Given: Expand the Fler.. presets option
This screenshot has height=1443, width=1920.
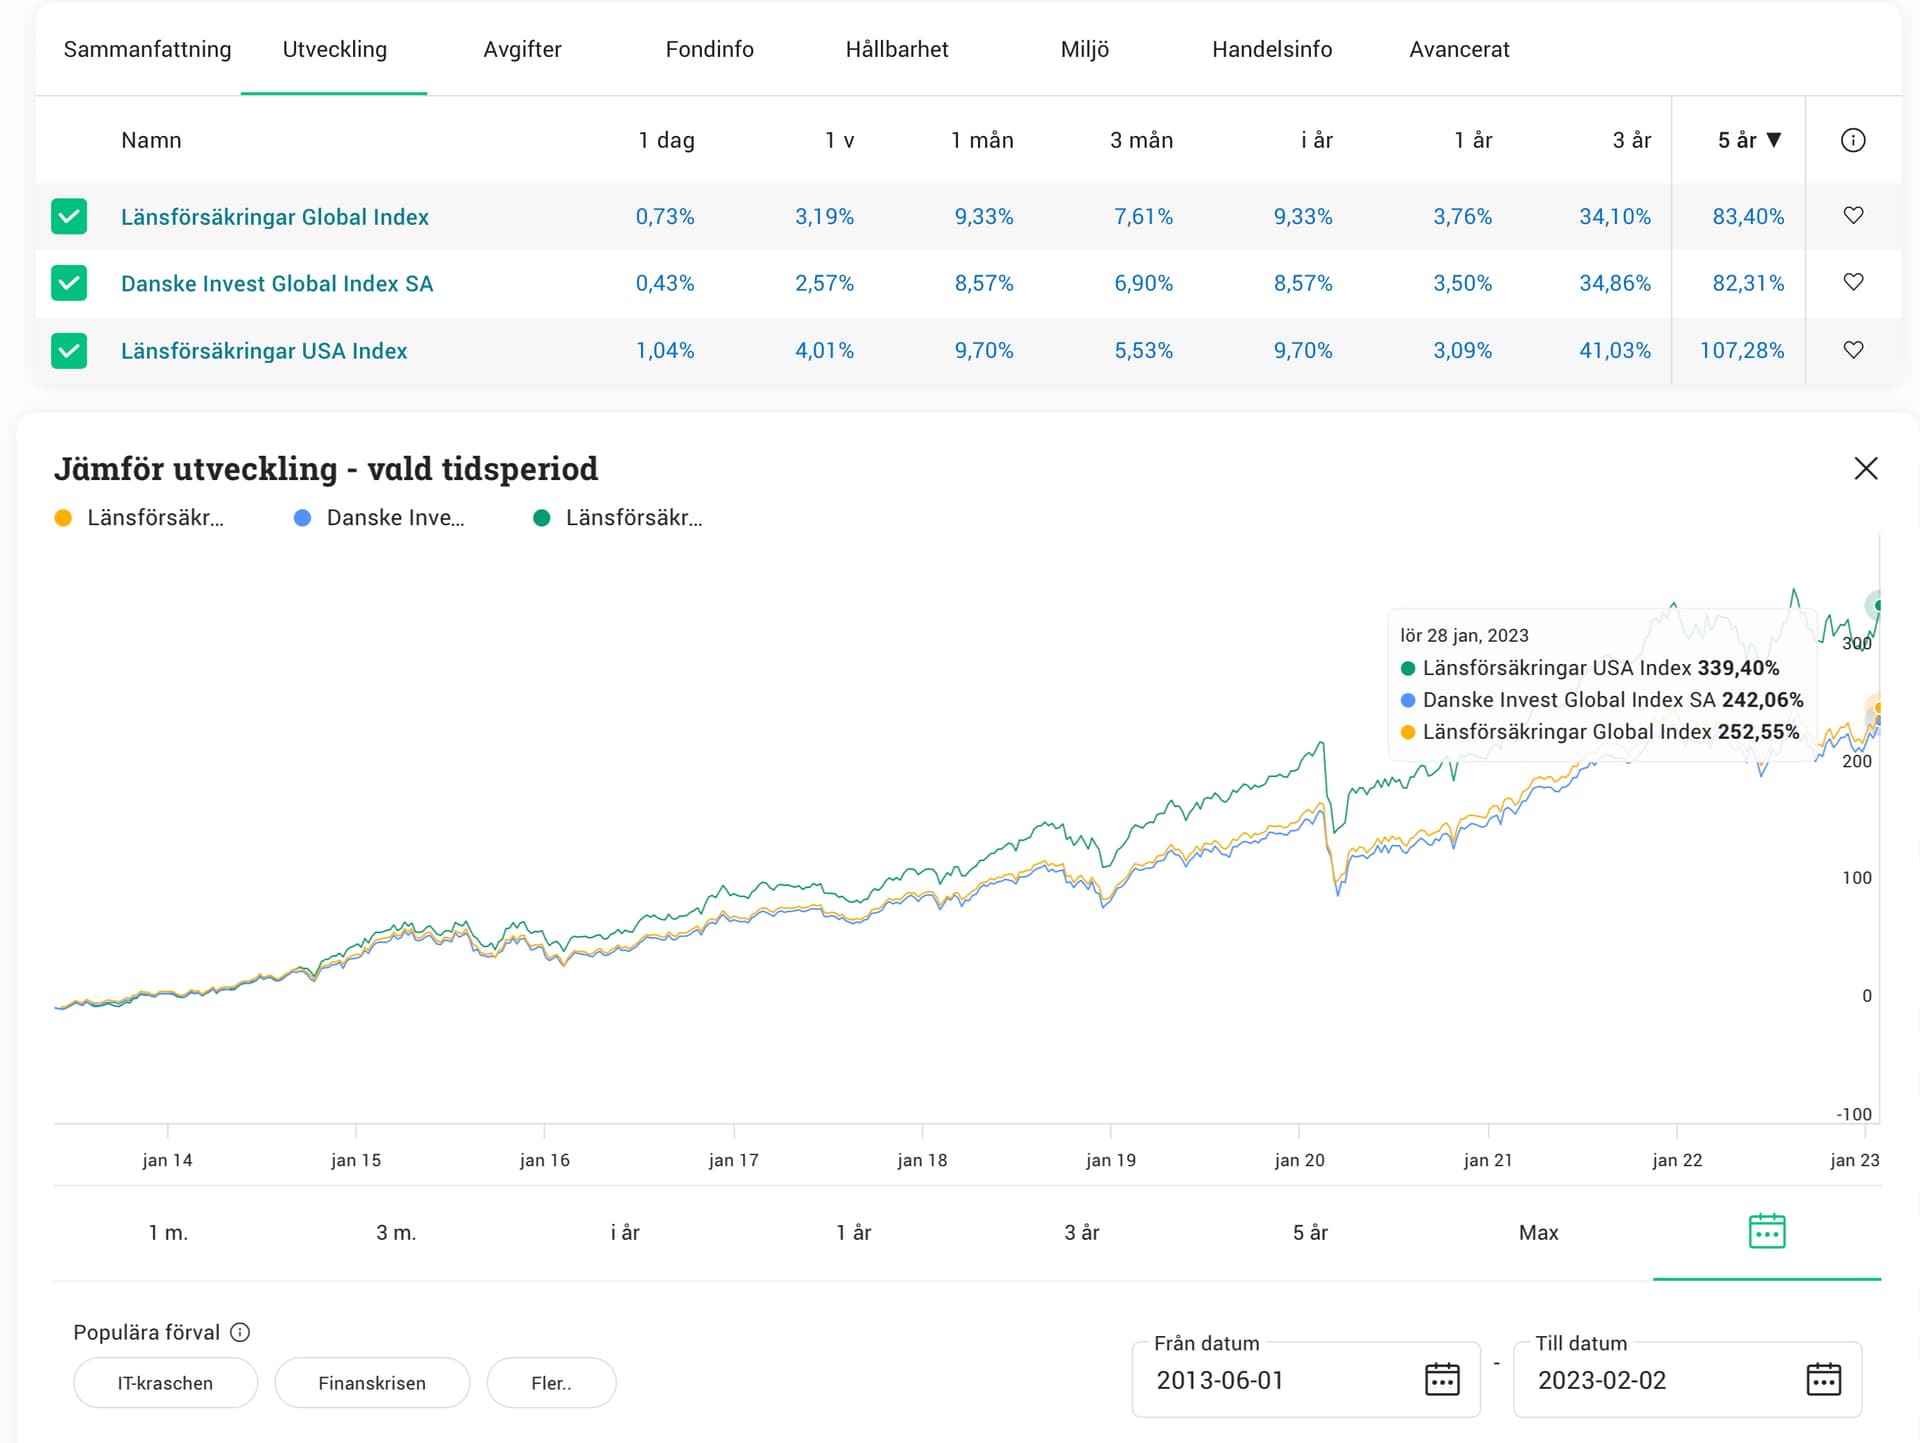Looking at the screenshot, I should tap(551, 1383).
